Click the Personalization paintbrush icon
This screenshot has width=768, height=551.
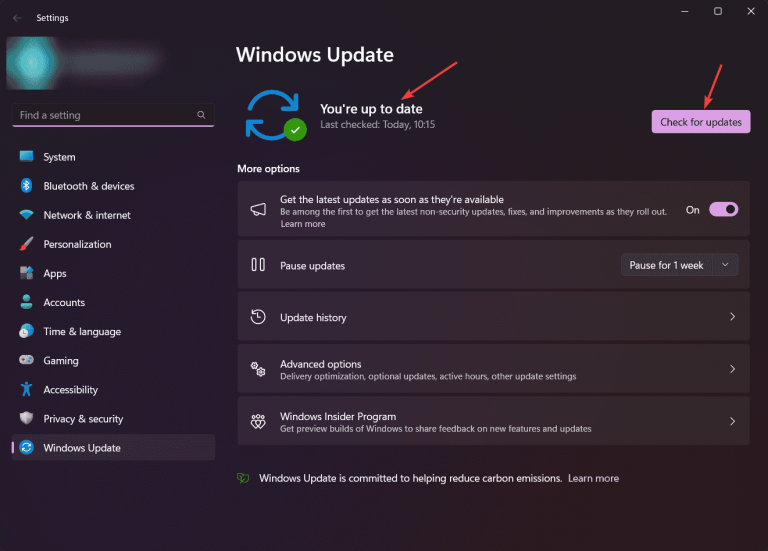26,244
